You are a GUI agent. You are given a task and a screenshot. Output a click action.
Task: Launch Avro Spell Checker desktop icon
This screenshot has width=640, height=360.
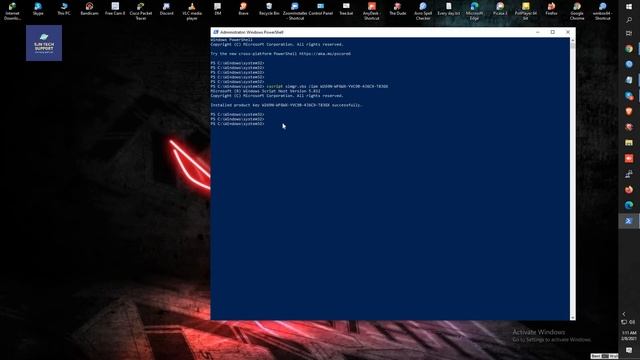click(423, 11)
